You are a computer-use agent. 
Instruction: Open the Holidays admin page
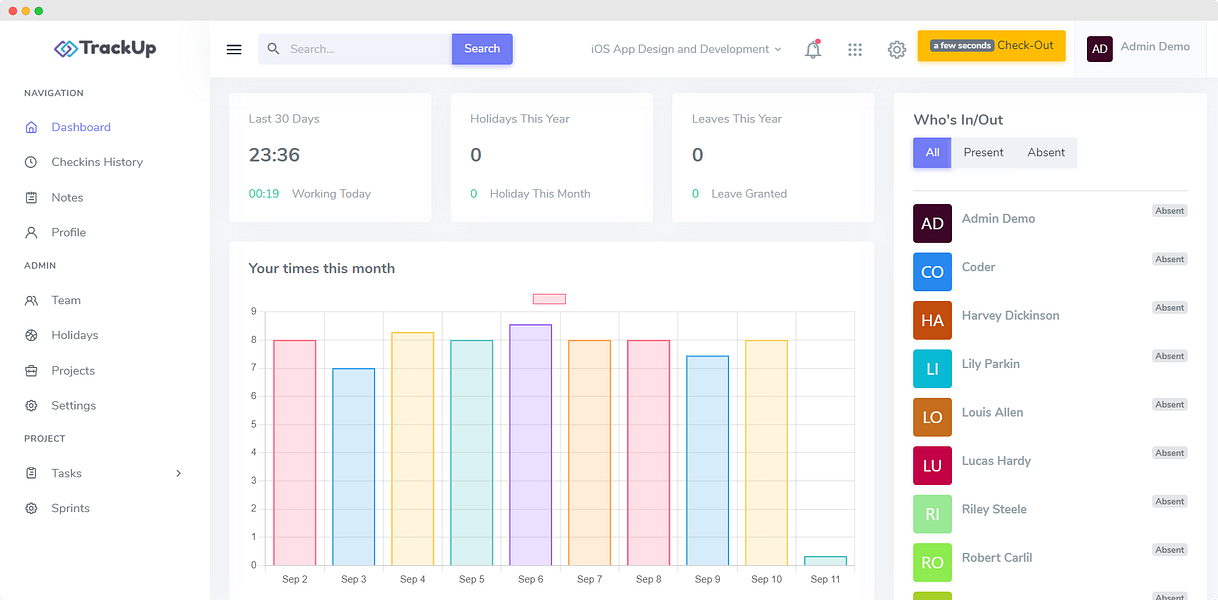pos(75,335)
